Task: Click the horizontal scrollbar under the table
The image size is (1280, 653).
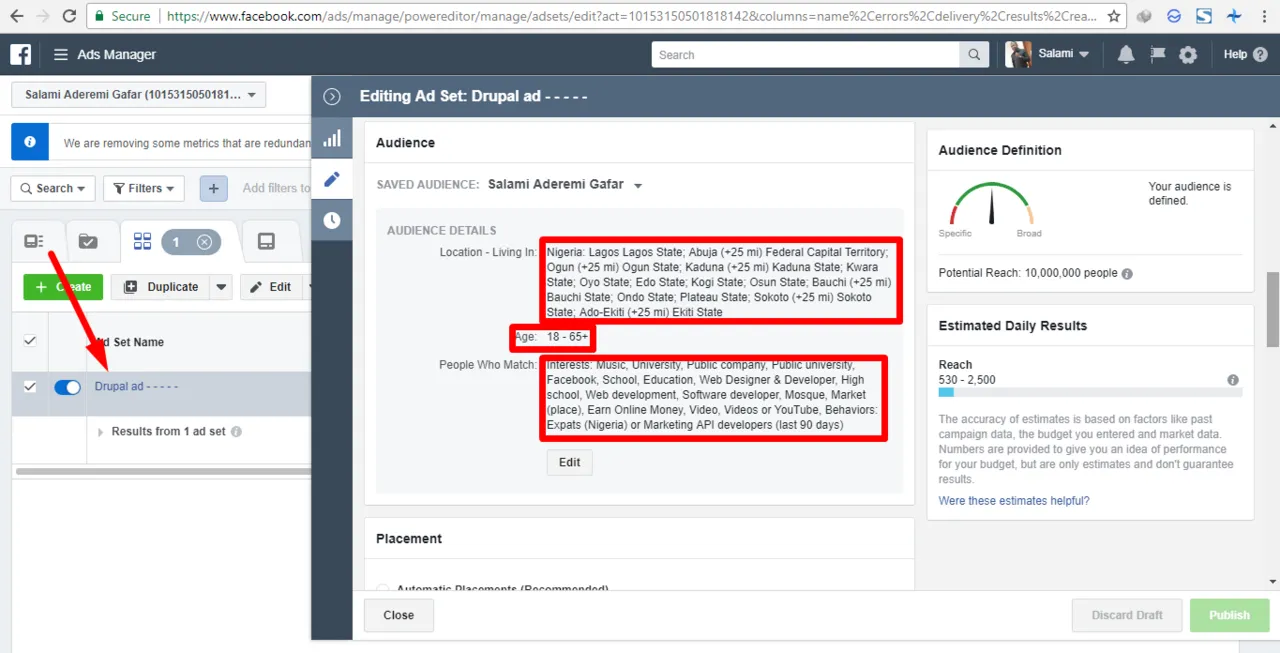Action: pos(165,470)
